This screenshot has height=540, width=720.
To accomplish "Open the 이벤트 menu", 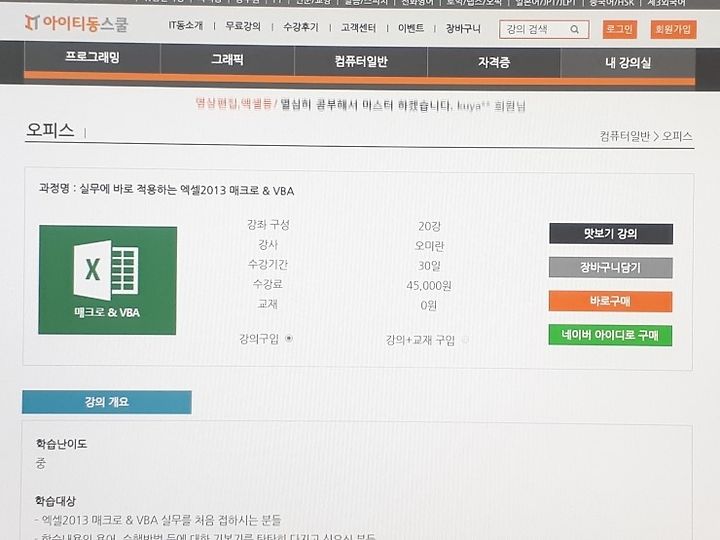I will click(x=411, y=28).
